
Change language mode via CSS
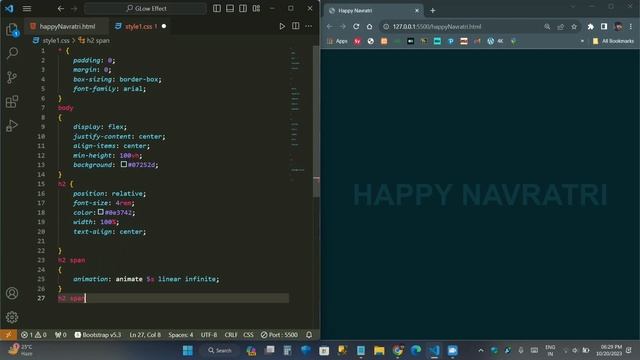248,335
